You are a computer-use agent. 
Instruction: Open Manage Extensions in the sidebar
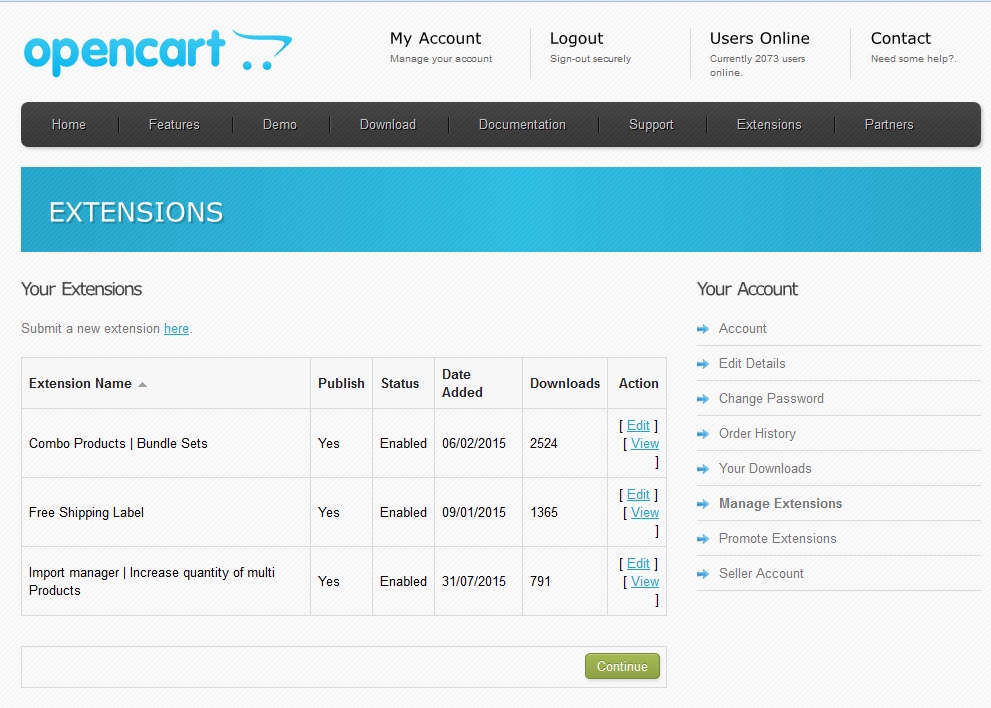click(x=781, y=504)
